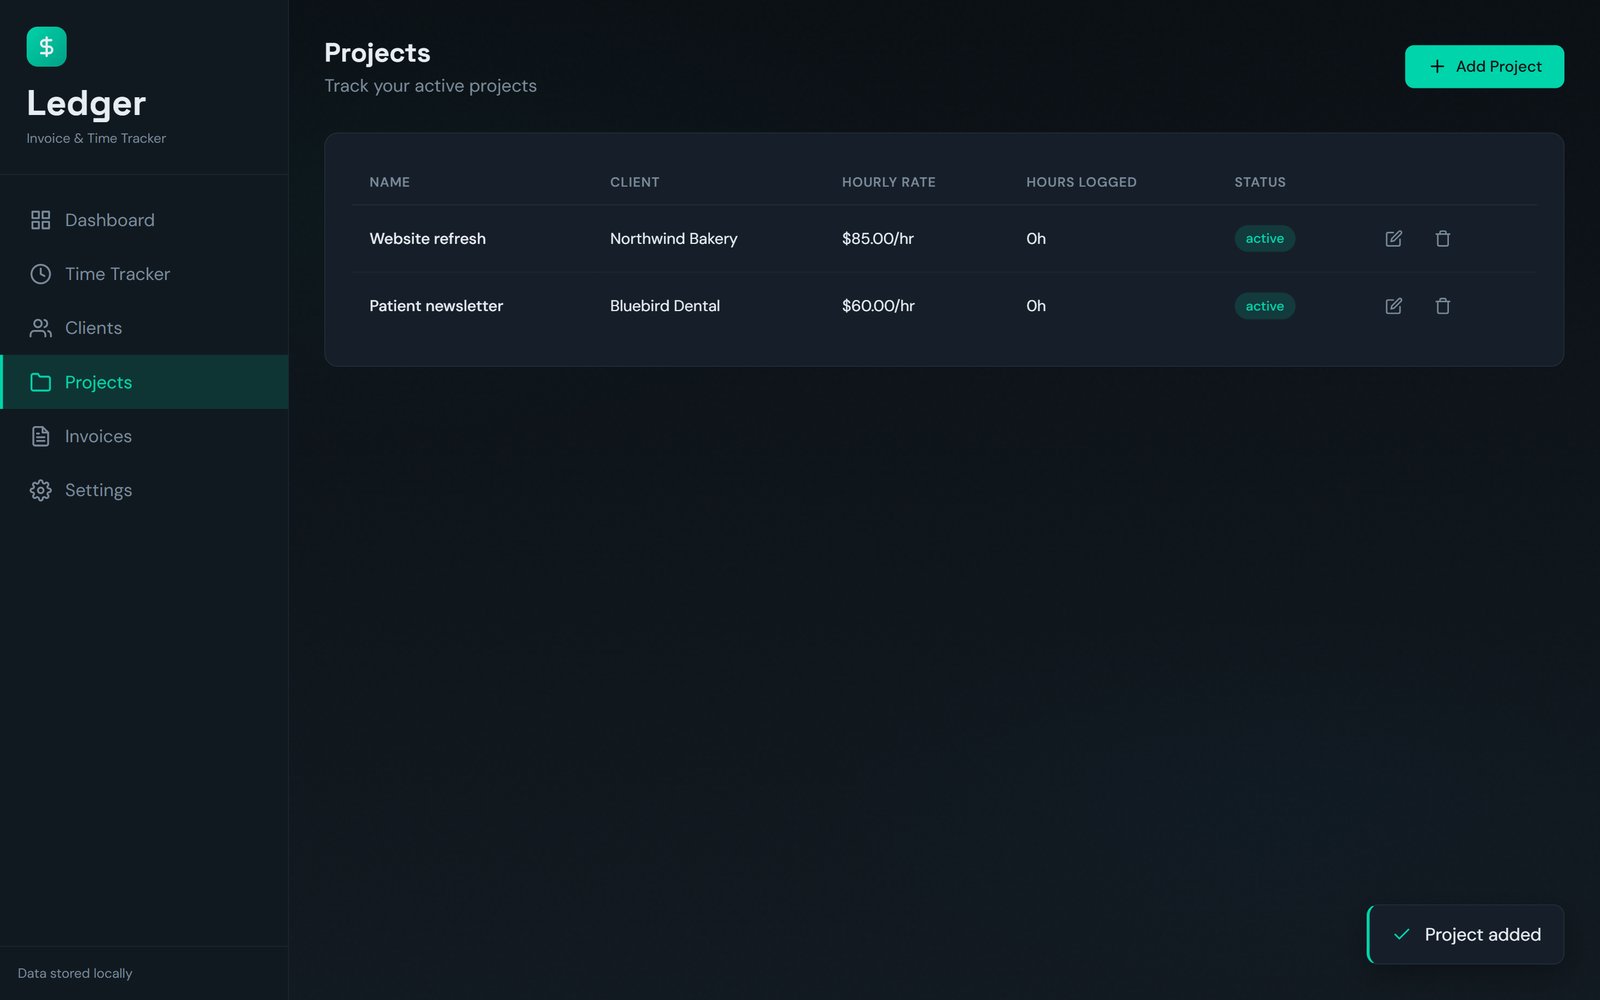Click the $60.00/hr rate value
Image resolution: width=1600 pixels, height=1000 pixels.
point(878,306)
